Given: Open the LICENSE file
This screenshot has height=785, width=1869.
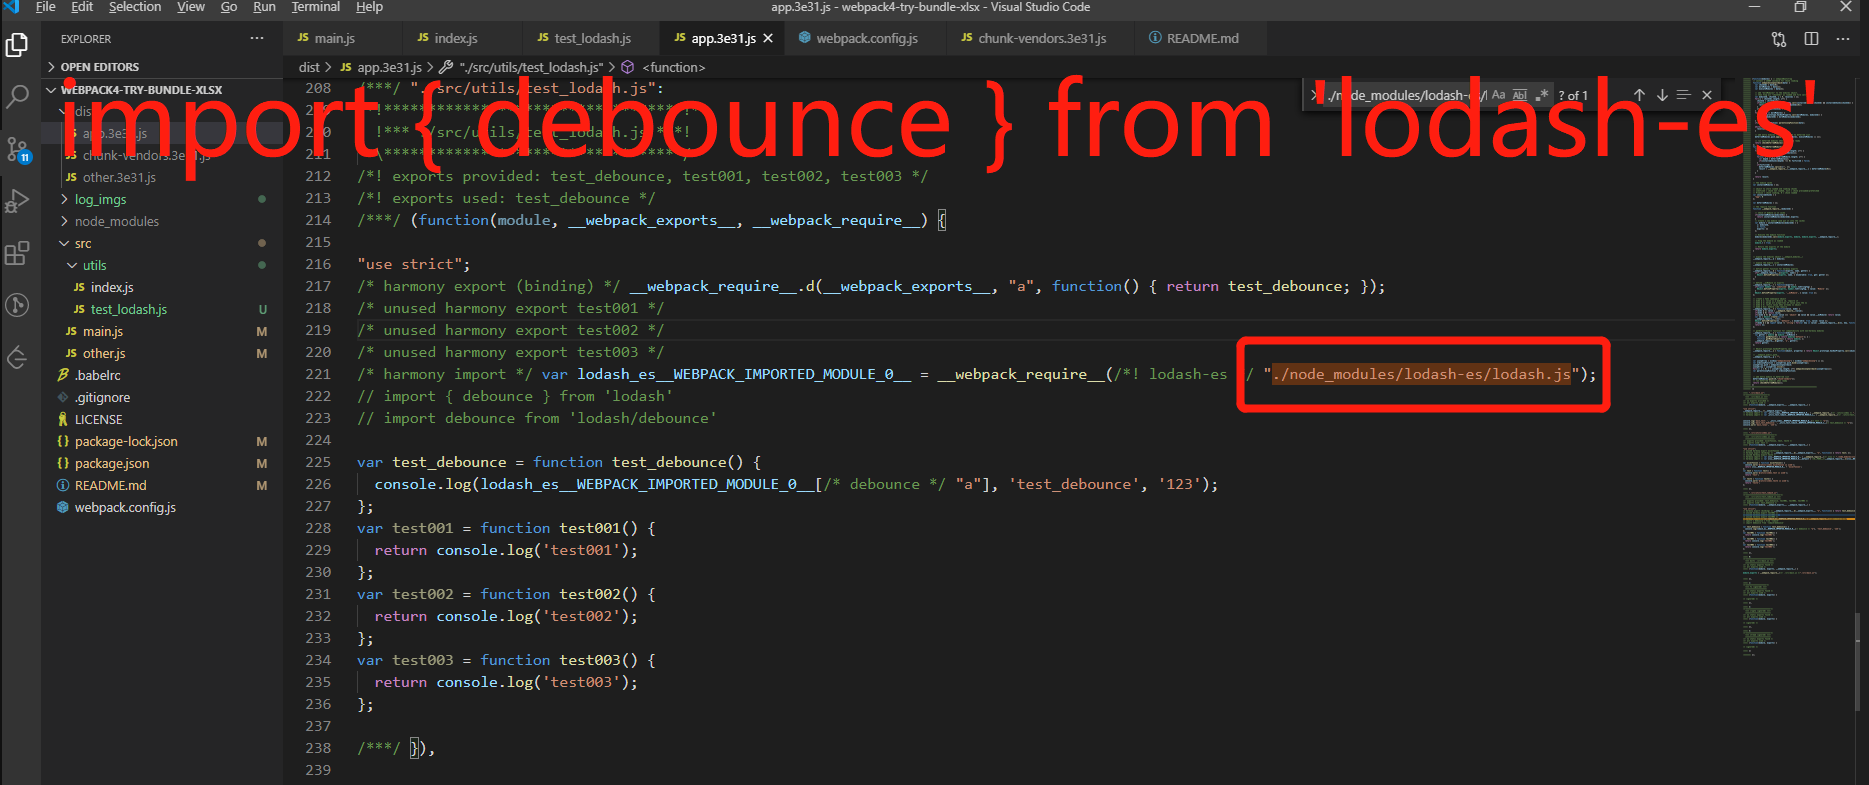Looking at the screenshot, I should pos(161,419).
